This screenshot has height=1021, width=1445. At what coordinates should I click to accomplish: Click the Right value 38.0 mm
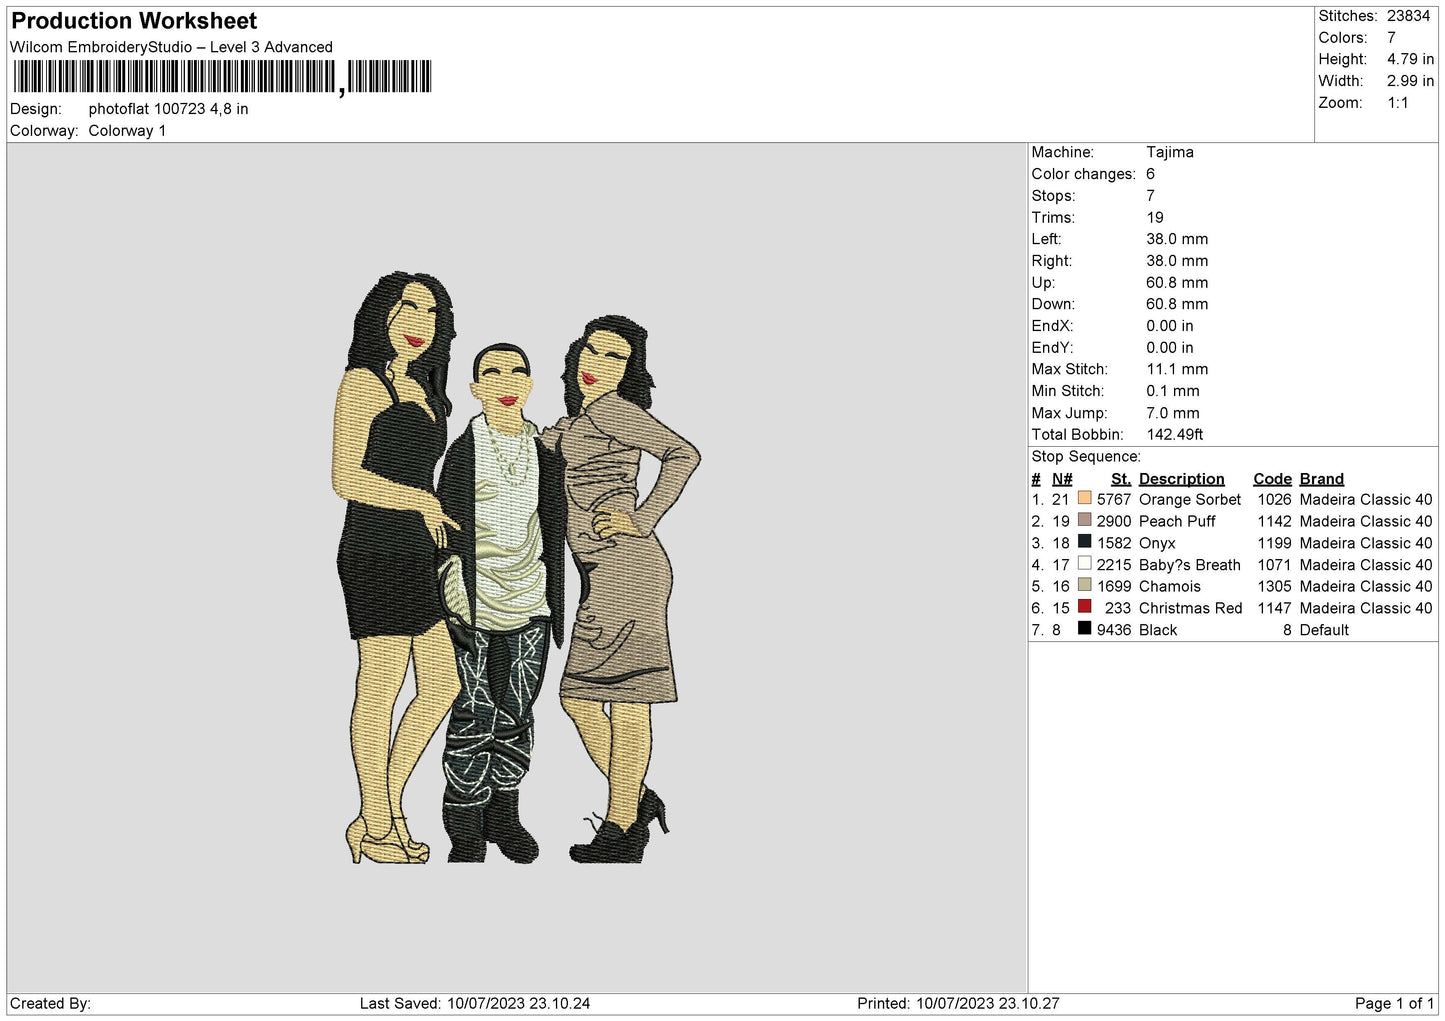click(1177, 261)
